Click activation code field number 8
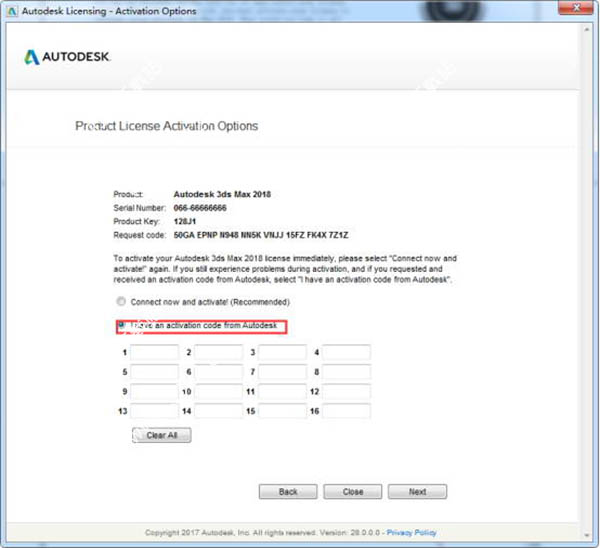Viewport: 600px width, 548px height. 346,372
